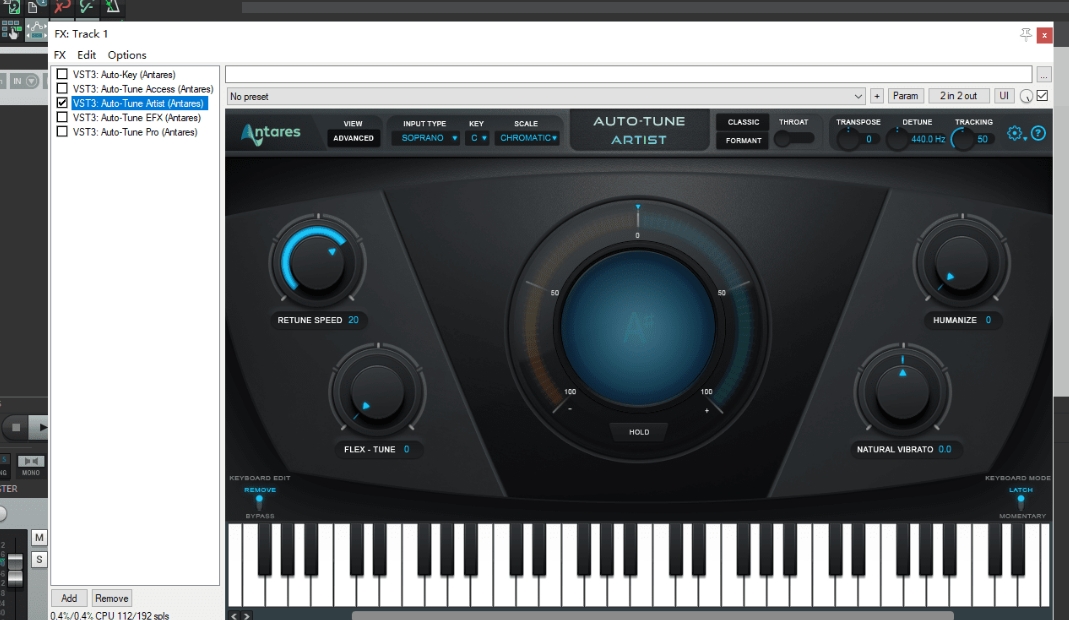Click the FX comment input field
This screenshot has height=620, width=1069.
629,74
